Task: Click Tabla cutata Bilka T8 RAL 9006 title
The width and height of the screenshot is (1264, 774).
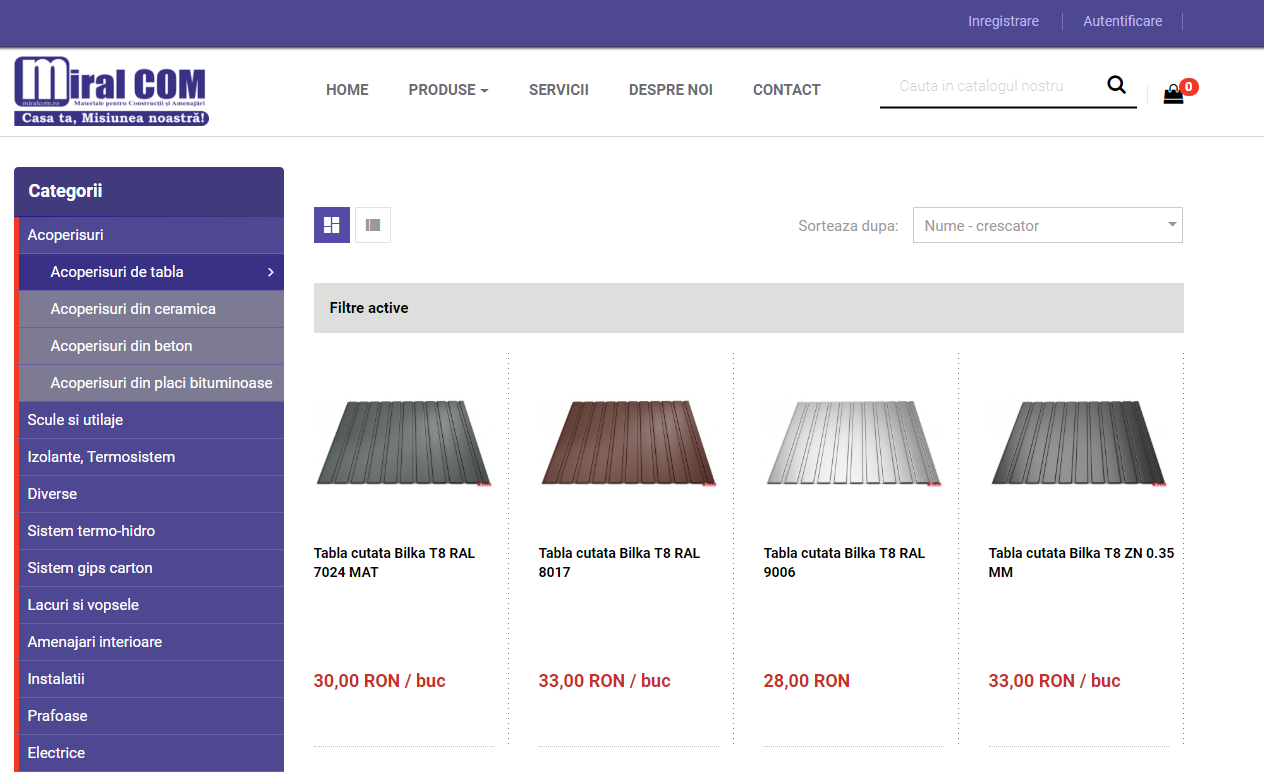Action: [845, 563]
